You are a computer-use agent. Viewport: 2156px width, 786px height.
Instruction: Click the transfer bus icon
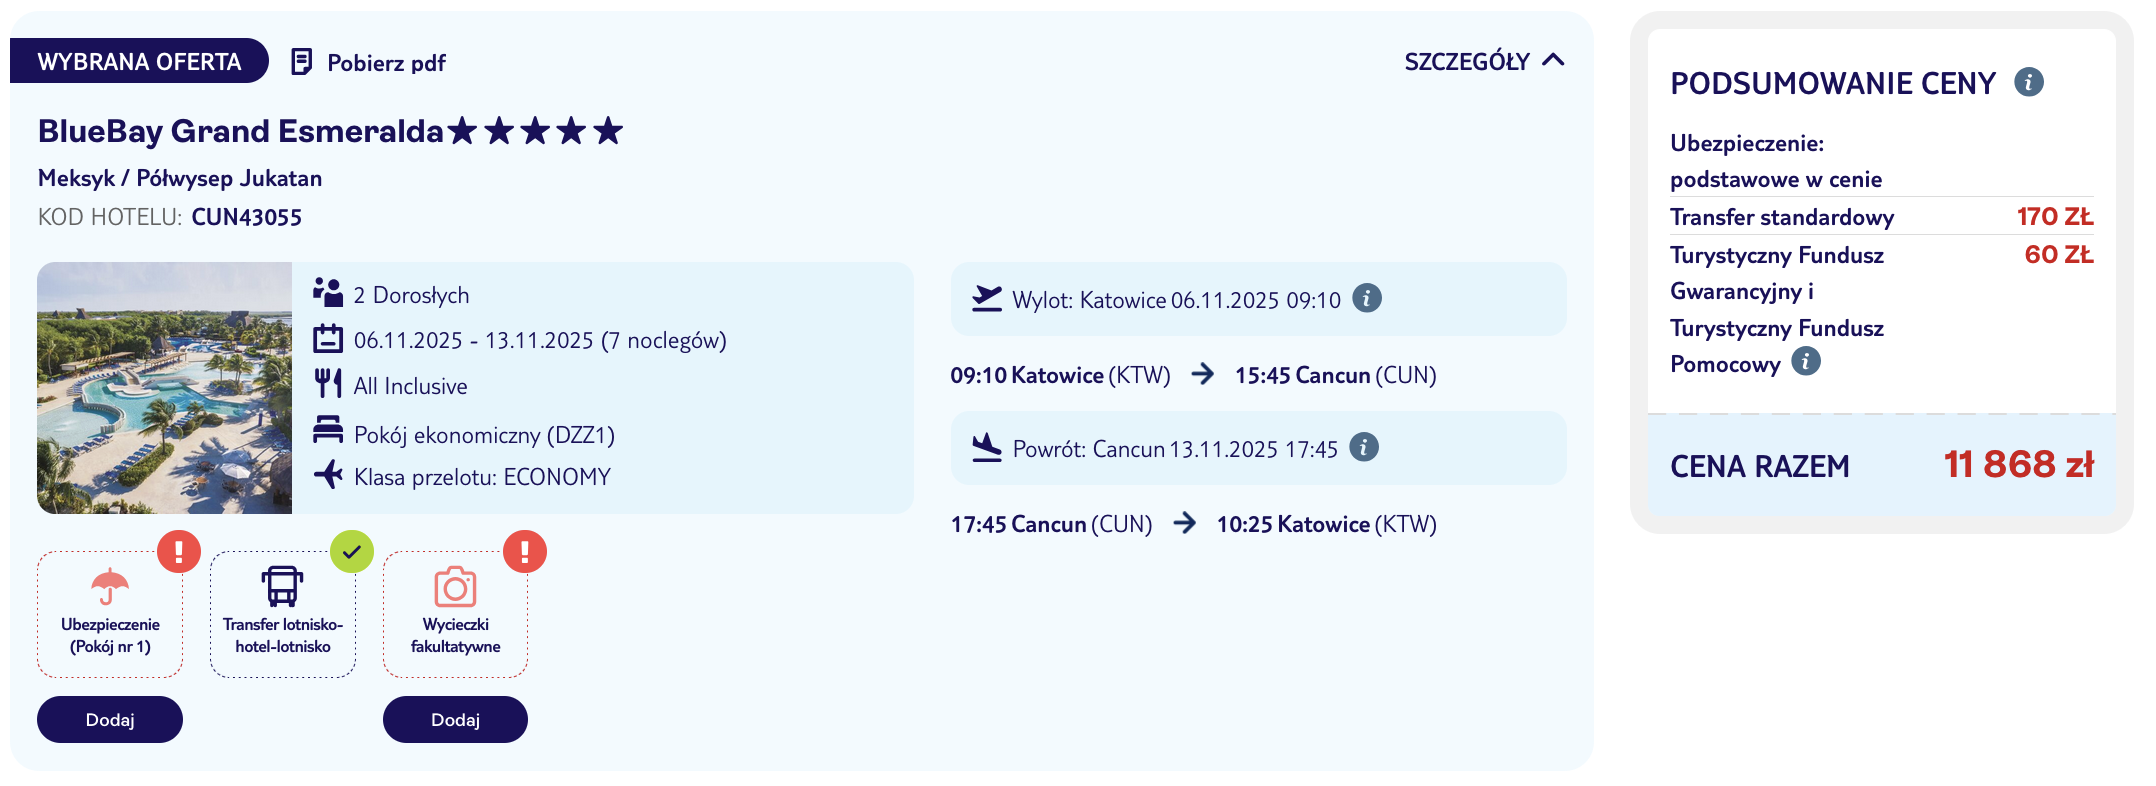[282, 587]
